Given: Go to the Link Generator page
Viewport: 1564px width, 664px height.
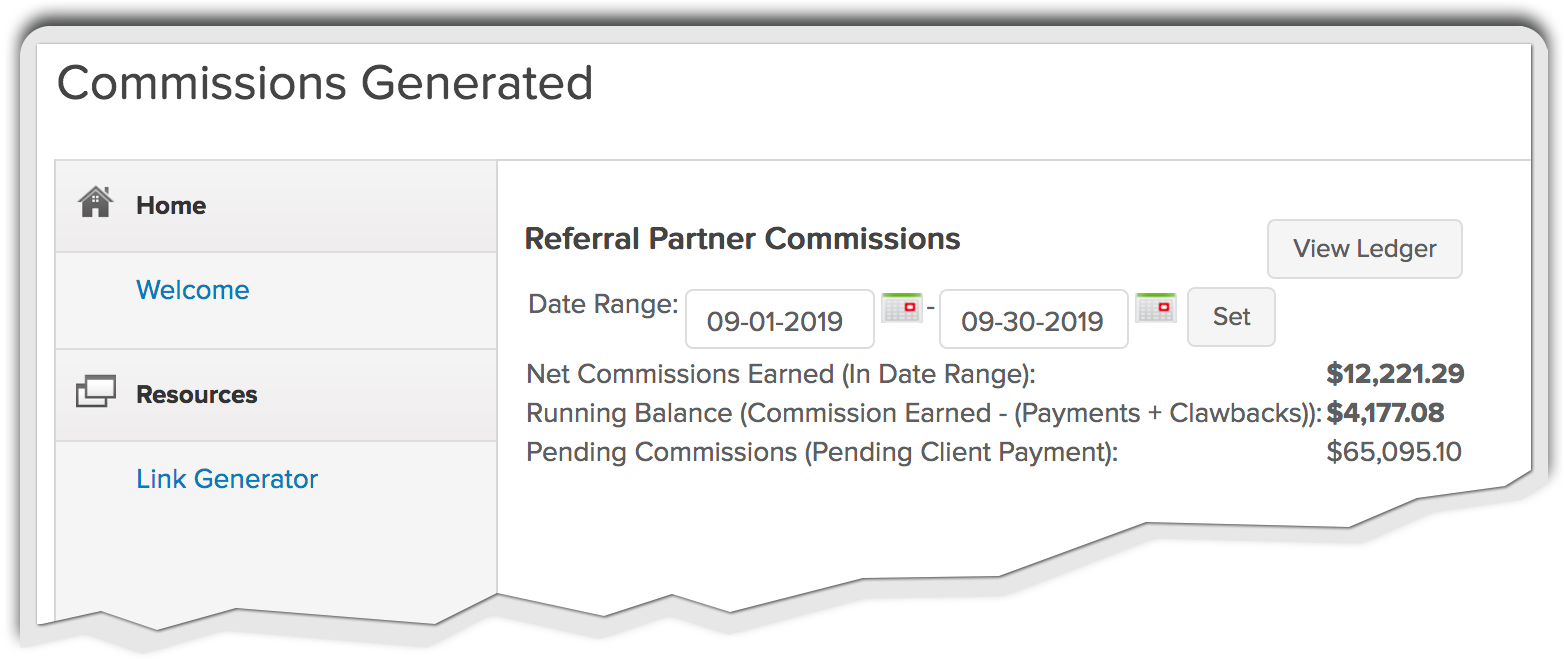Looking at the screenshot, I should [x=227, y=479].
